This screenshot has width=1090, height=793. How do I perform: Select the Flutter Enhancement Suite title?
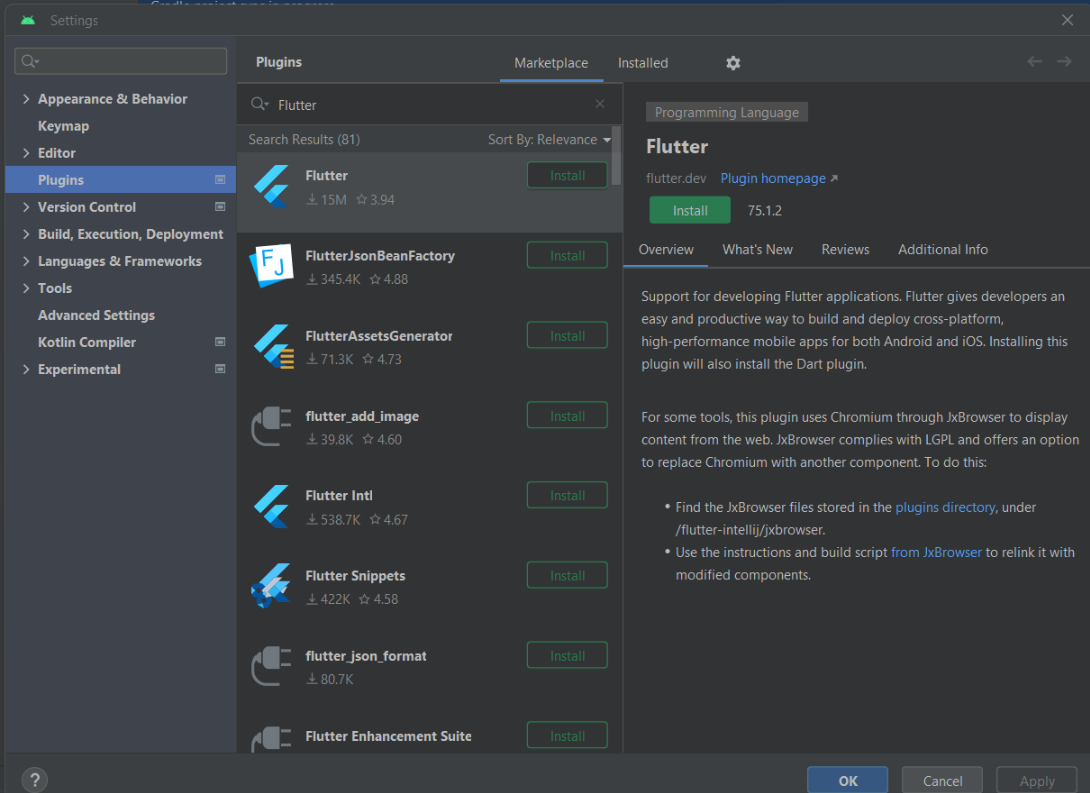coord(388,736)
